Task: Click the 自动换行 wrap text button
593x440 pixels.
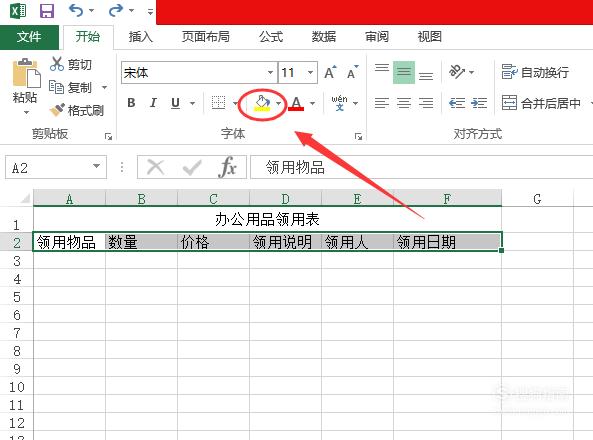Action: 535,72
